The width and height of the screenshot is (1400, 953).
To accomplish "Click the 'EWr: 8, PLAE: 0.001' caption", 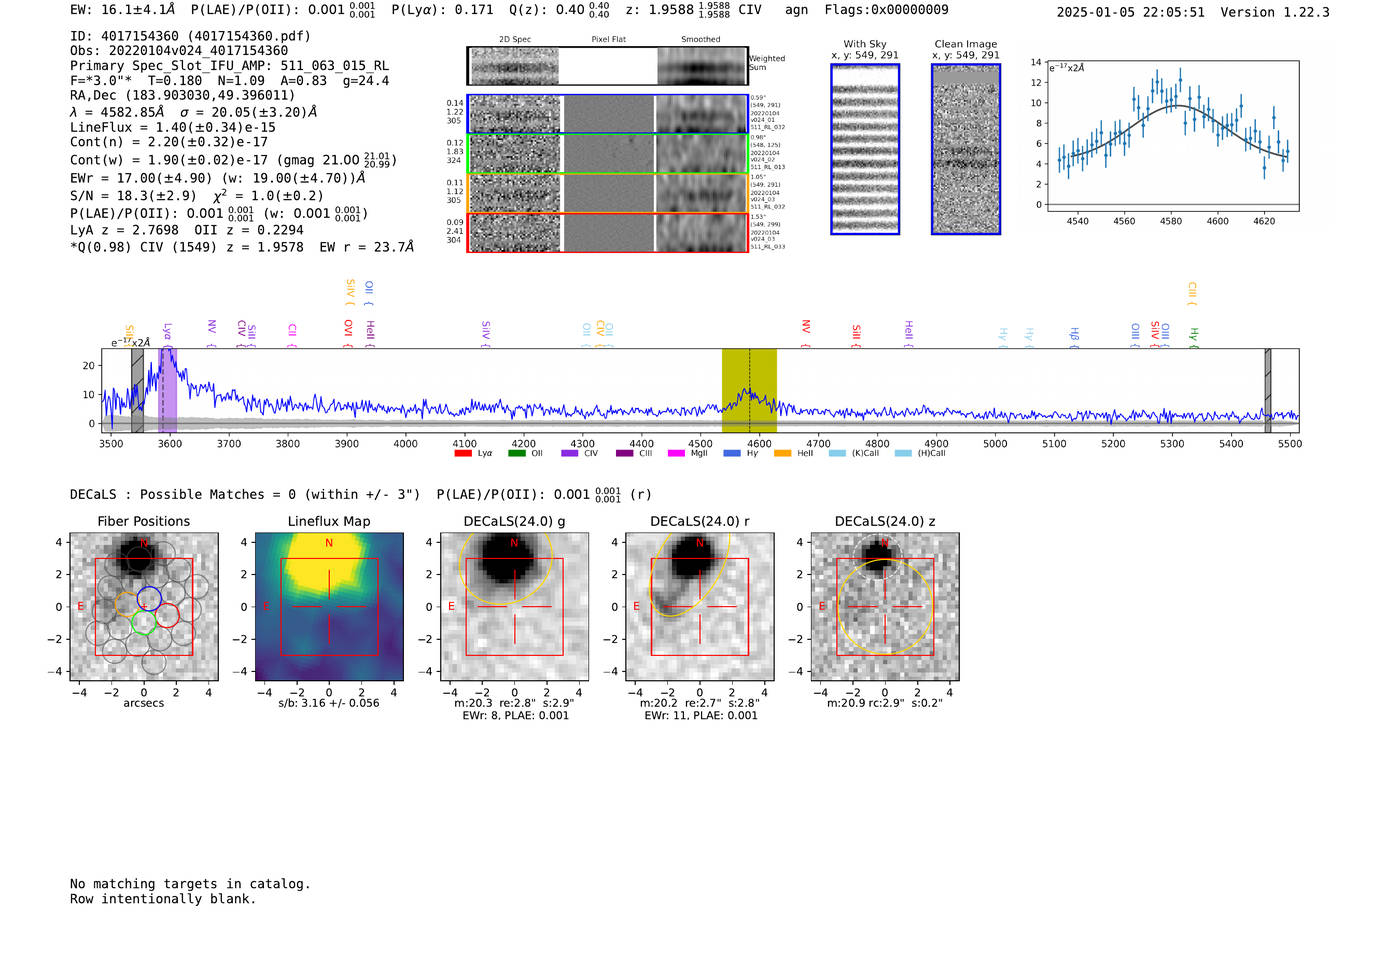I will [515, 716].
